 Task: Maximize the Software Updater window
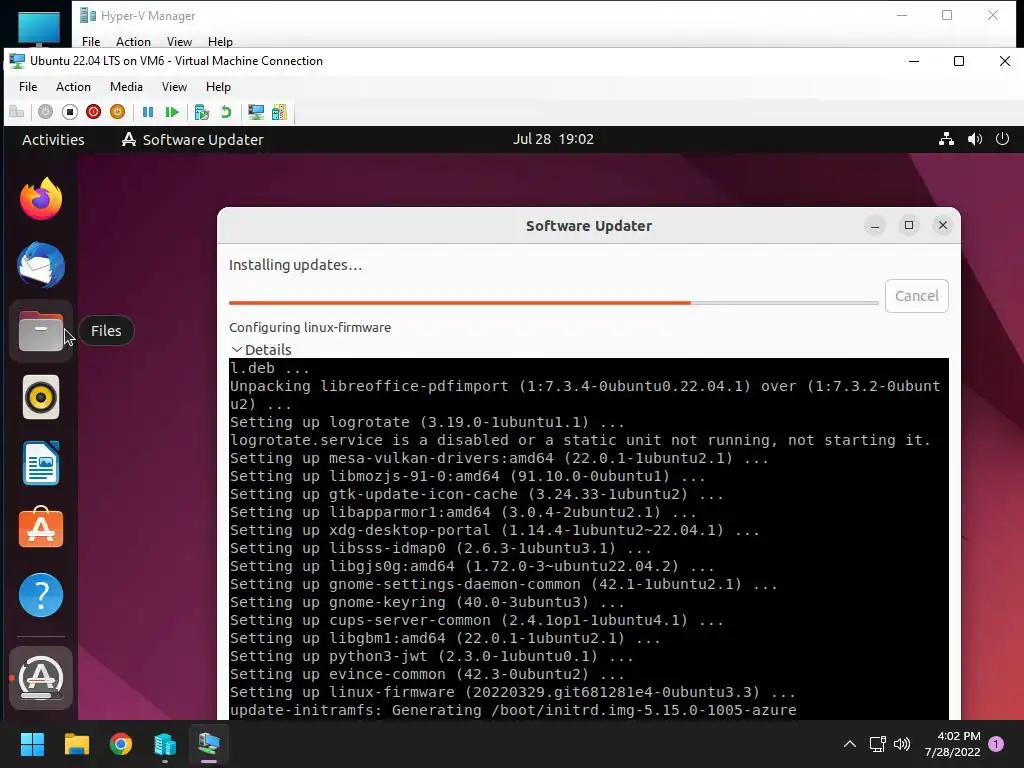tap(909, 226)
